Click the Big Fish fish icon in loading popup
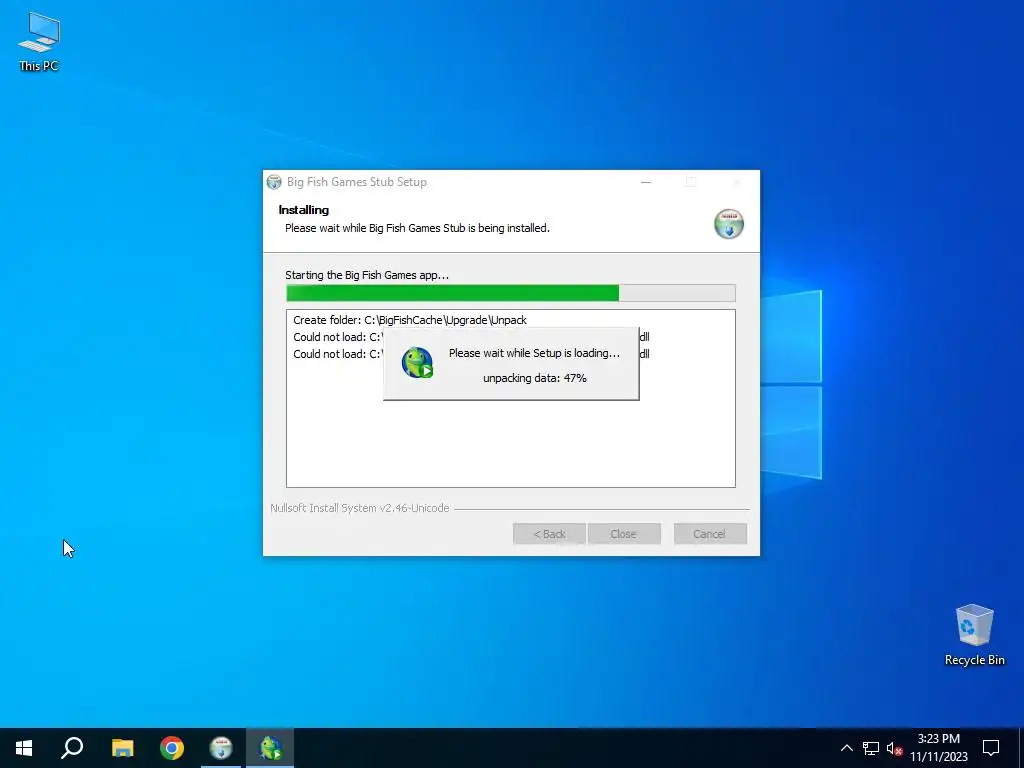Viewport: 1024px width, 768px height. point(417,363)
